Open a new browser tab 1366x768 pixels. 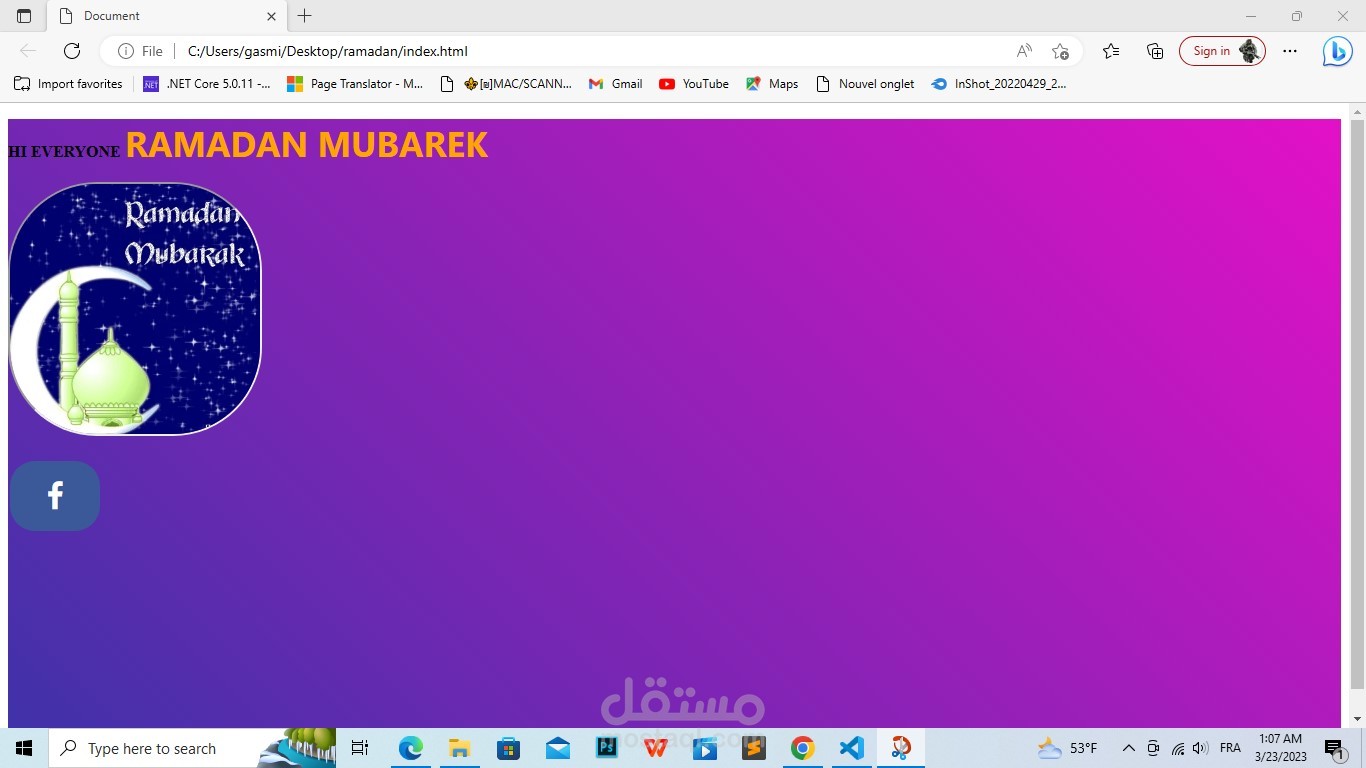click(304, 16)
